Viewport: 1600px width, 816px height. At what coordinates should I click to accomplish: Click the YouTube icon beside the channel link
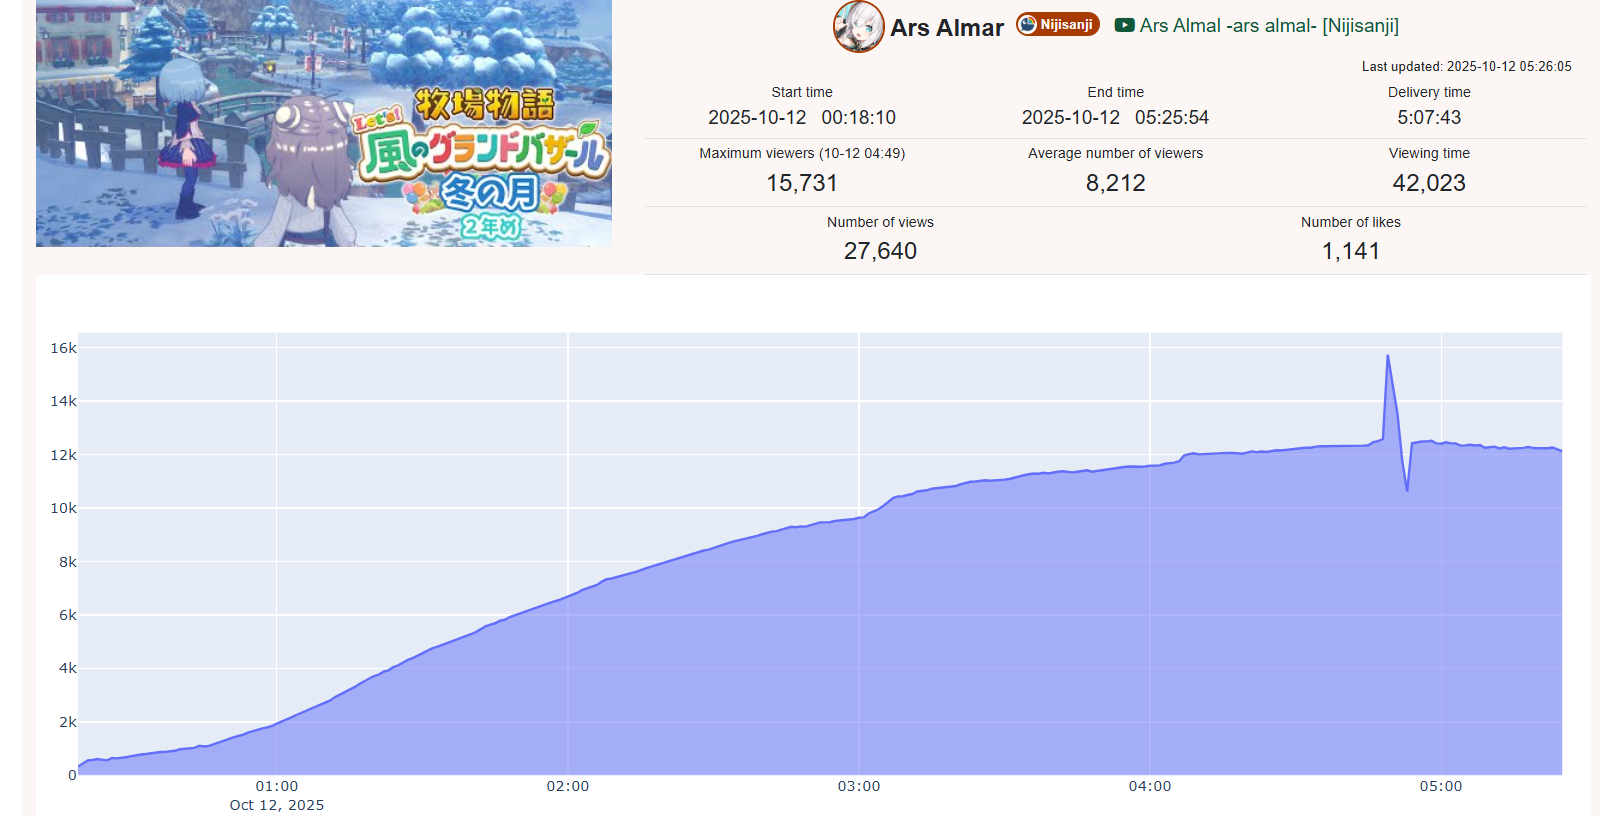(x=1125, y=25)
